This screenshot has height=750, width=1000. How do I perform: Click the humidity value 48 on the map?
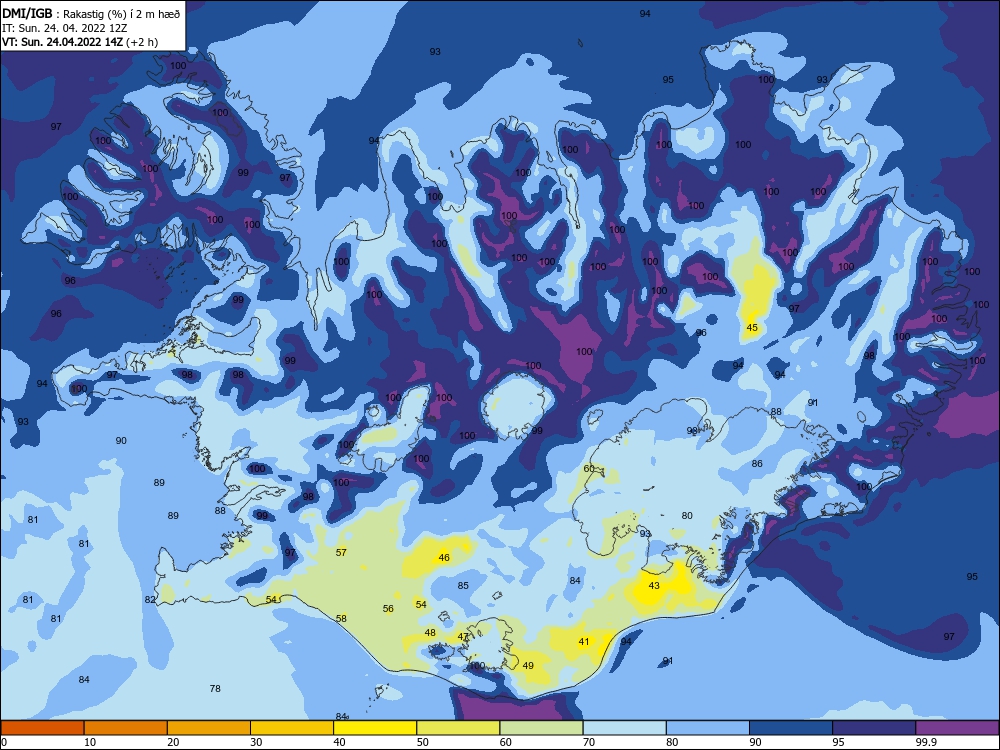point(430,633)
